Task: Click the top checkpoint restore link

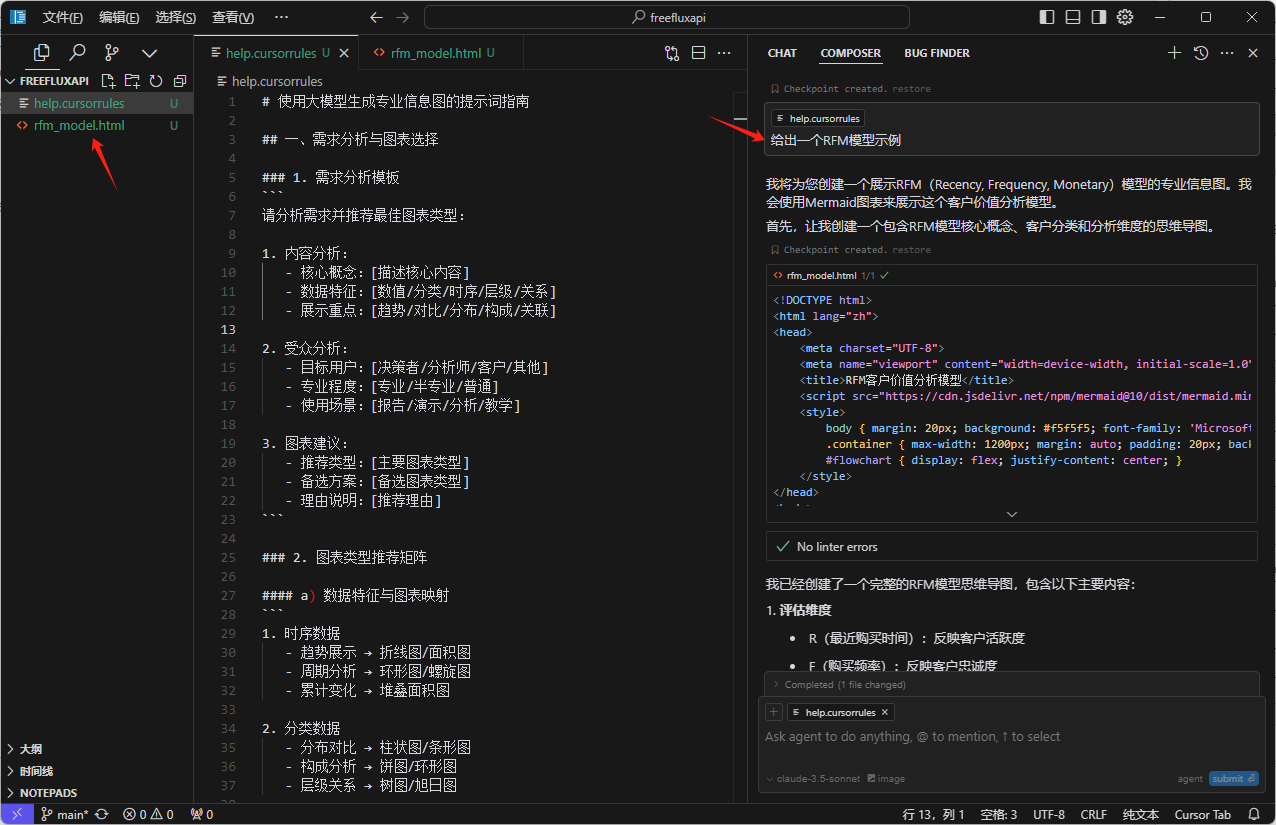Action: [911, 89]
